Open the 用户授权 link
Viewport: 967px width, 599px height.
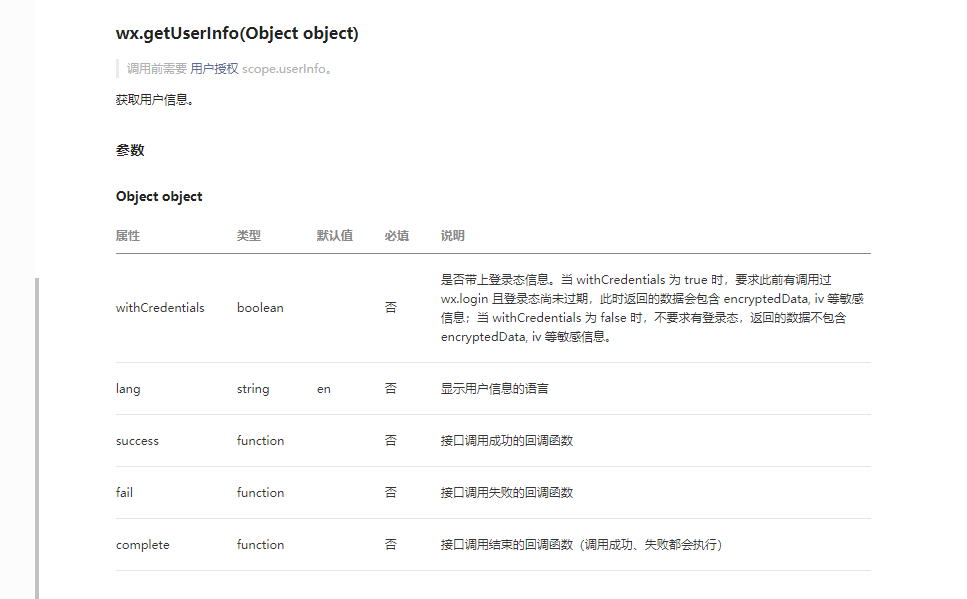(x=214, y=68)
